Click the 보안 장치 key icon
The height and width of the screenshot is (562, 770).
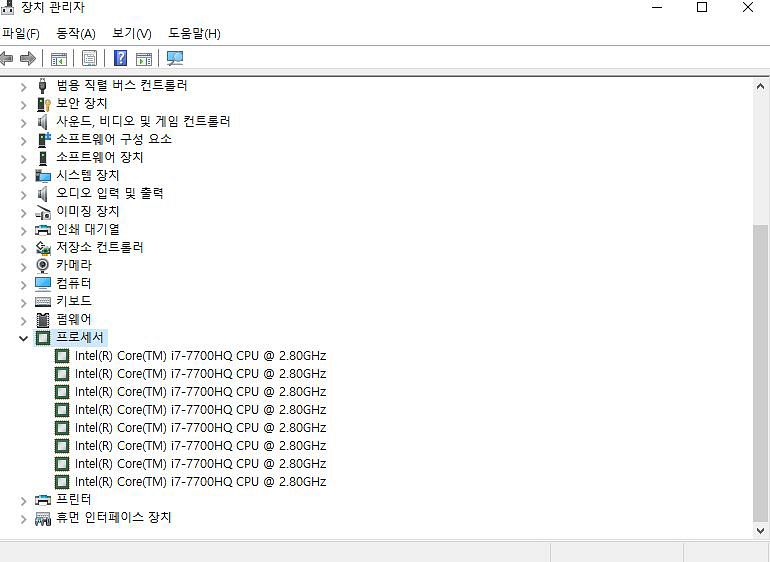(x=43, y=104)
